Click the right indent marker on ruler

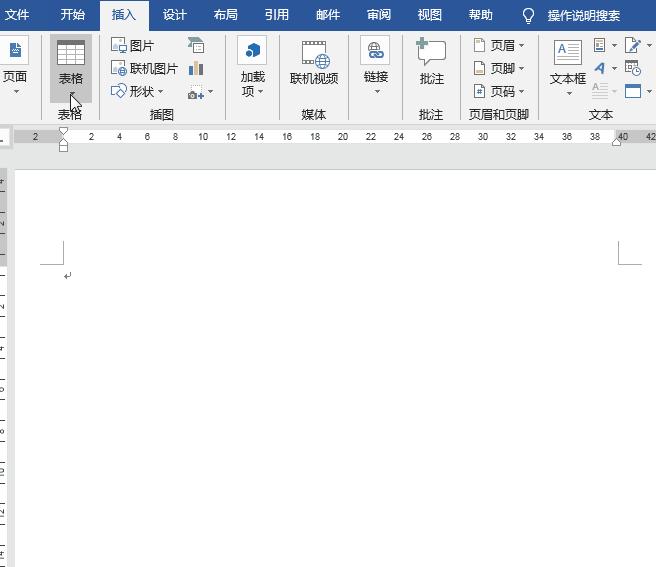pos(616,142)
